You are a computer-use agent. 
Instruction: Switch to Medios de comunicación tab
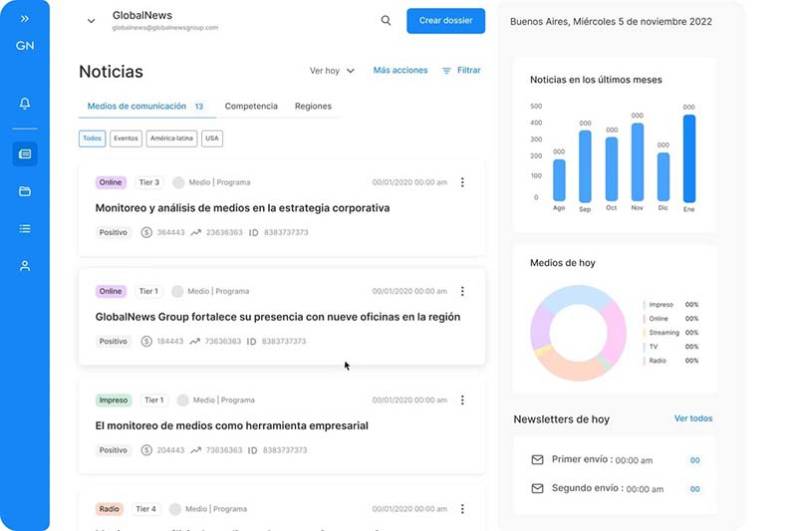[x=145, y=106]
